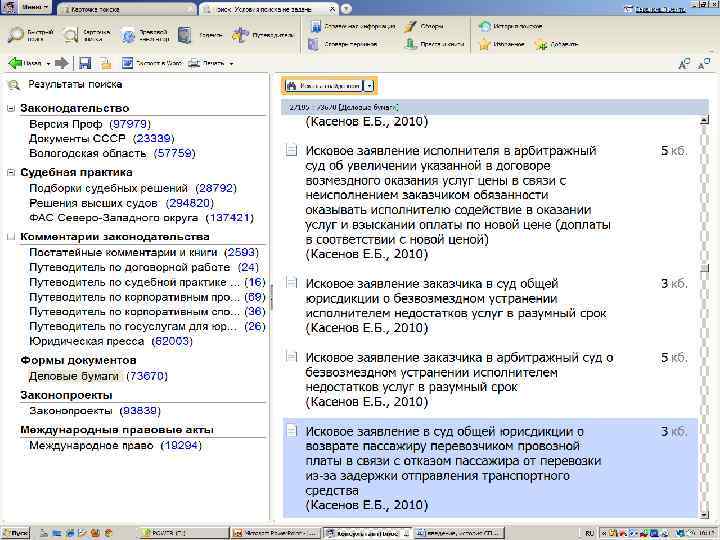Click the Save floppy disk icon
Viewport: 720px width, 540px height.
[x=85, y=63]
